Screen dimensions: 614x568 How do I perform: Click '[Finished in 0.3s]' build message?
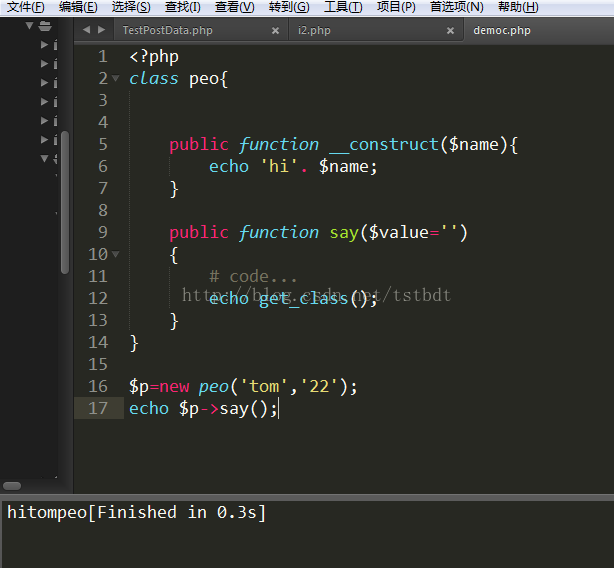pos(177,512)
